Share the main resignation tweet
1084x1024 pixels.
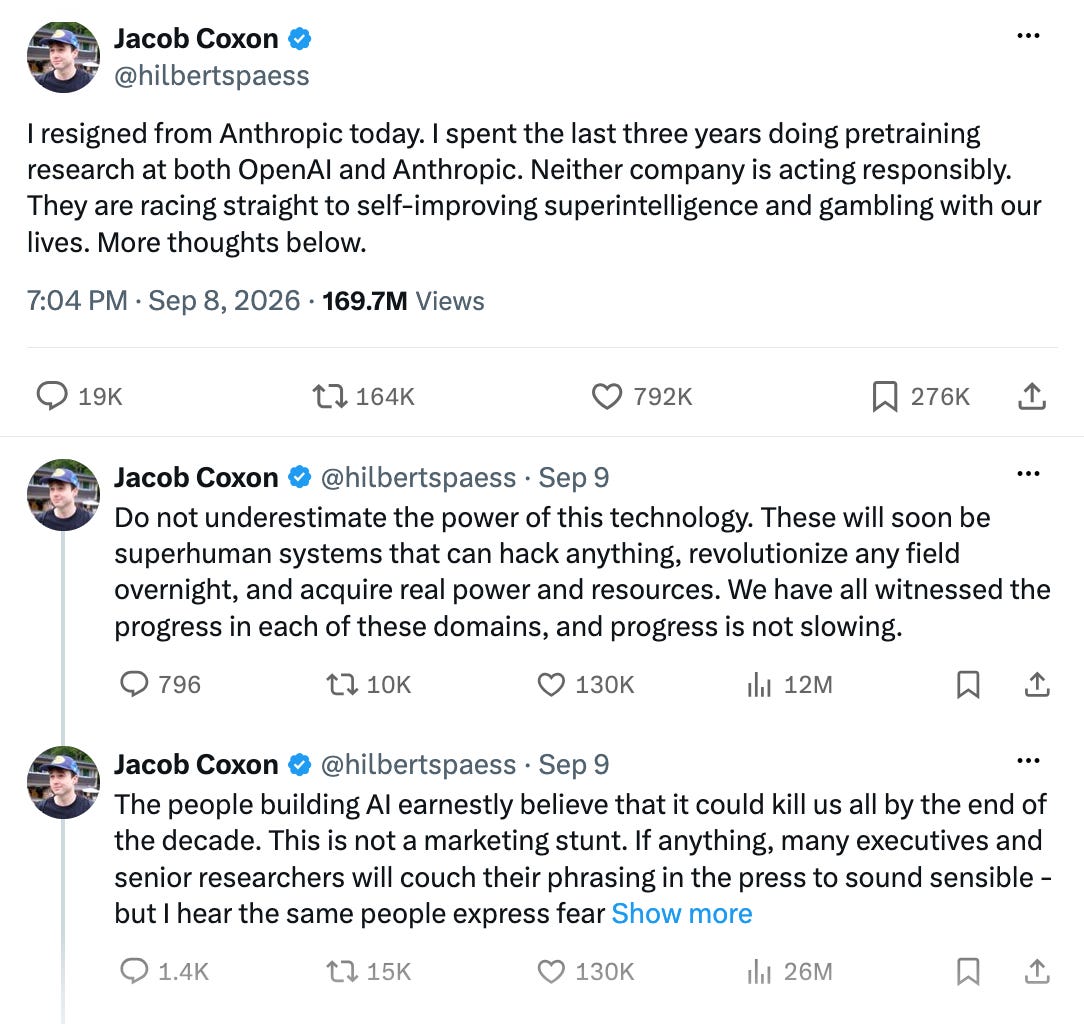coord(1031,396)
